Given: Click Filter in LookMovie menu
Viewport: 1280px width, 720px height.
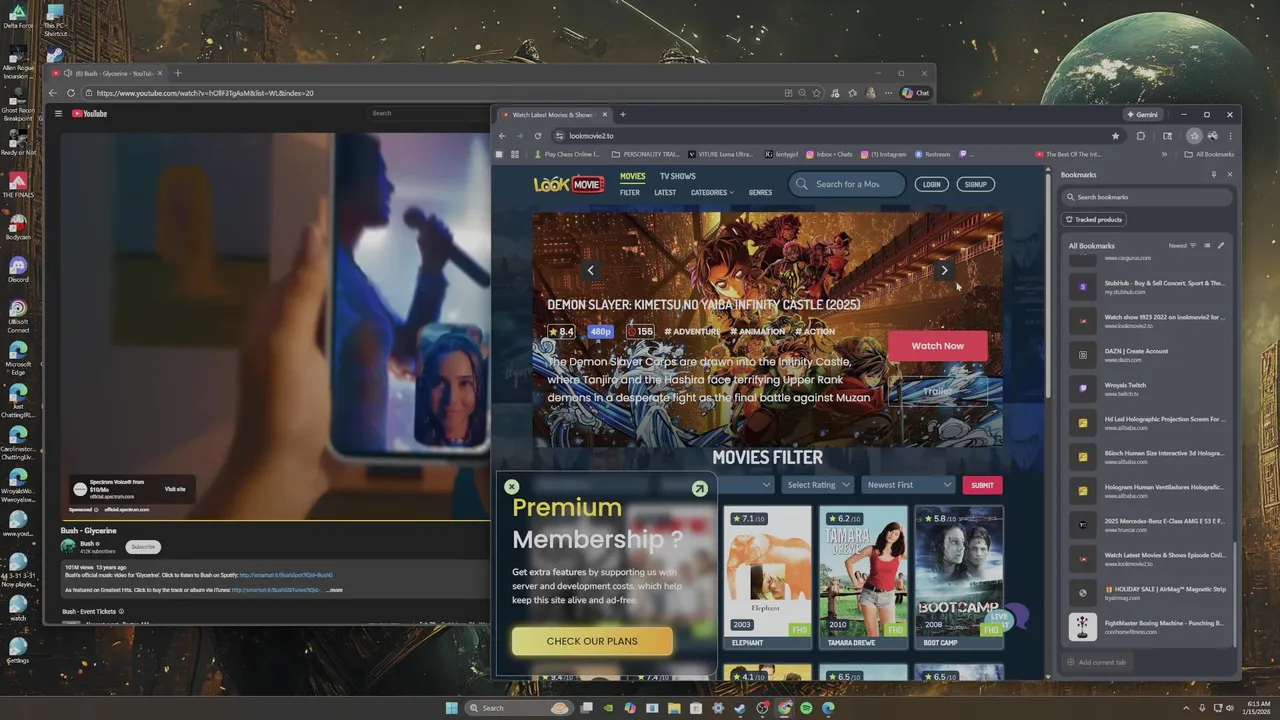Looking at the screenshot, I should pyautogui.click(x=629, y=192).
